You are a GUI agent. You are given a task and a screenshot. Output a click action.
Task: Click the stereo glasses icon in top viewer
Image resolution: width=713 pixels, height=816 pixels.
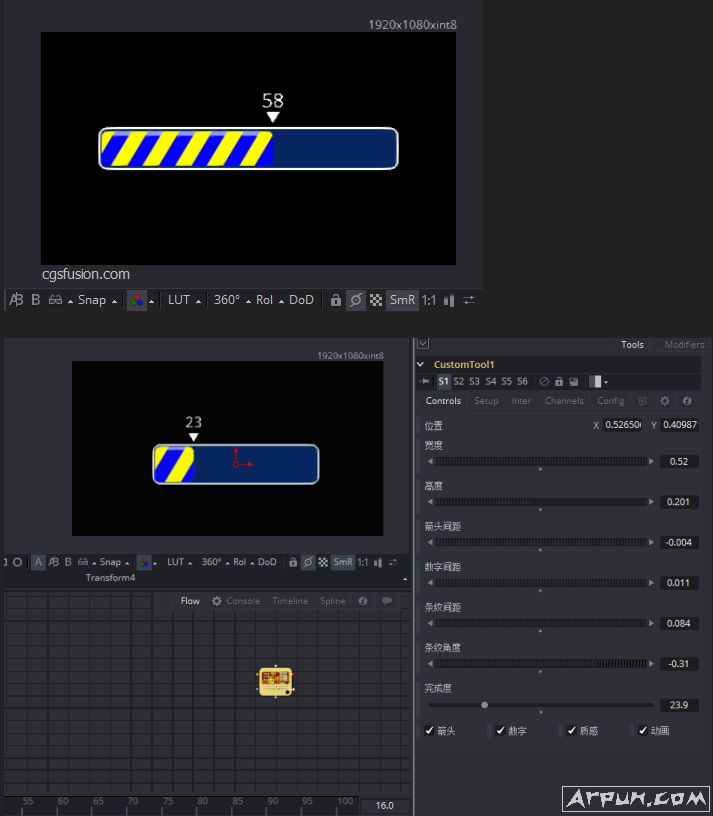point(56,300)
